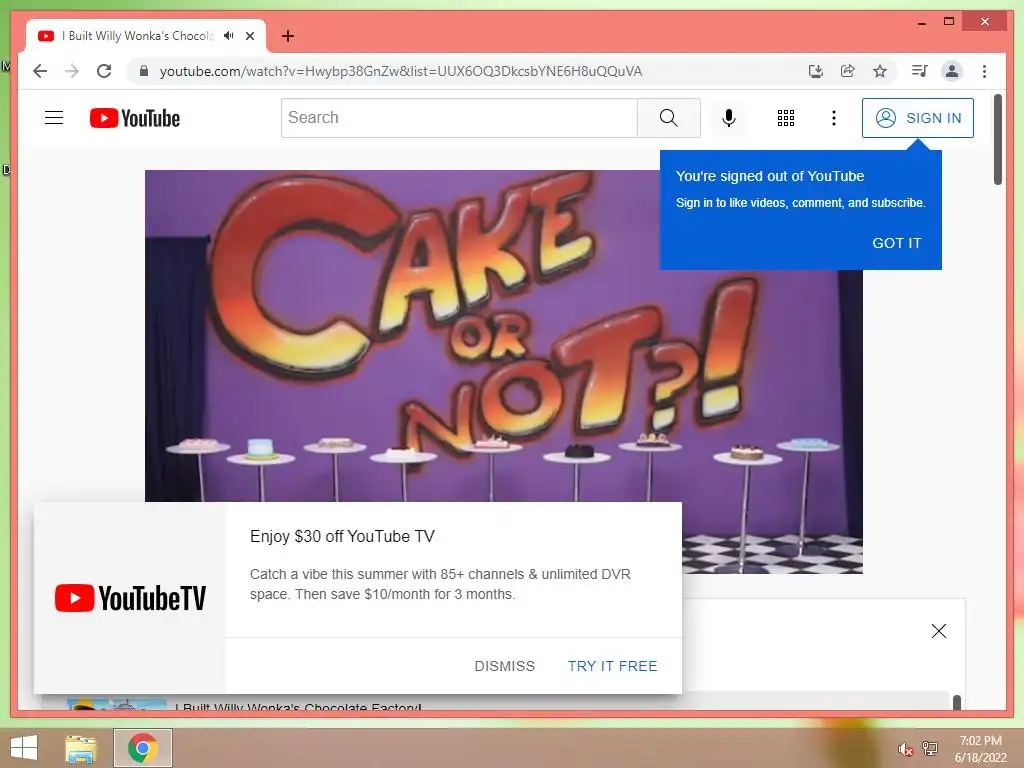Image resolution: width=1024 pixels, height=768 pixels.
Task: Open the network tray icon
Action: click(930, 748)
